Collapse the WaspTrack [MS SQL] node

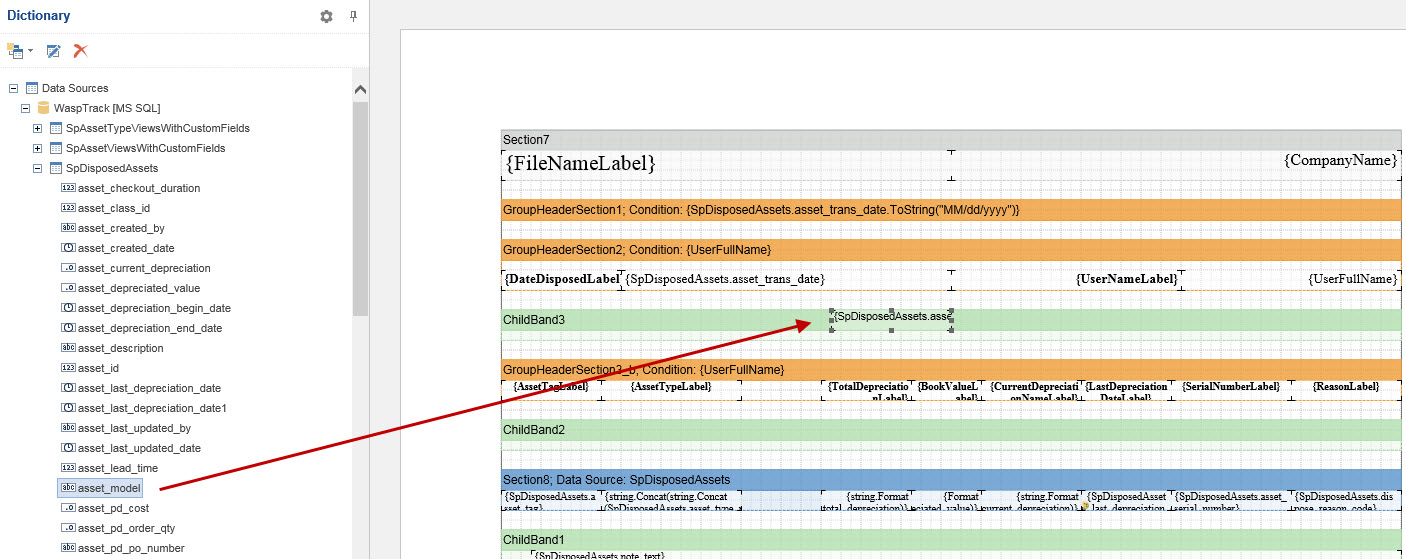(x=26, y=108)
